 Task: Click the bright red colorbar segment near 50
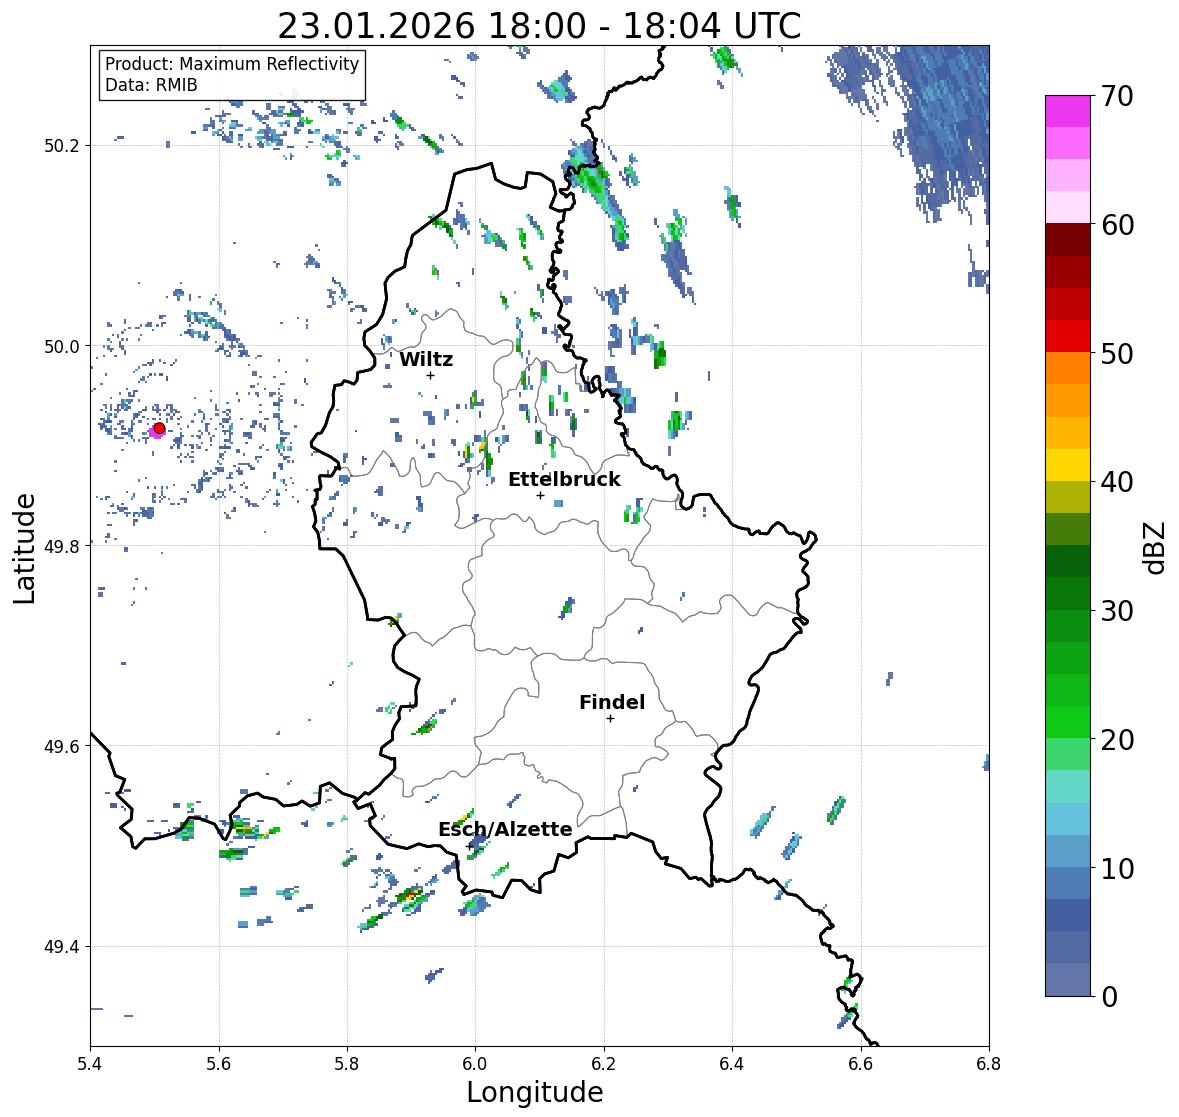pyautogui.click(x=1068, y=337)
